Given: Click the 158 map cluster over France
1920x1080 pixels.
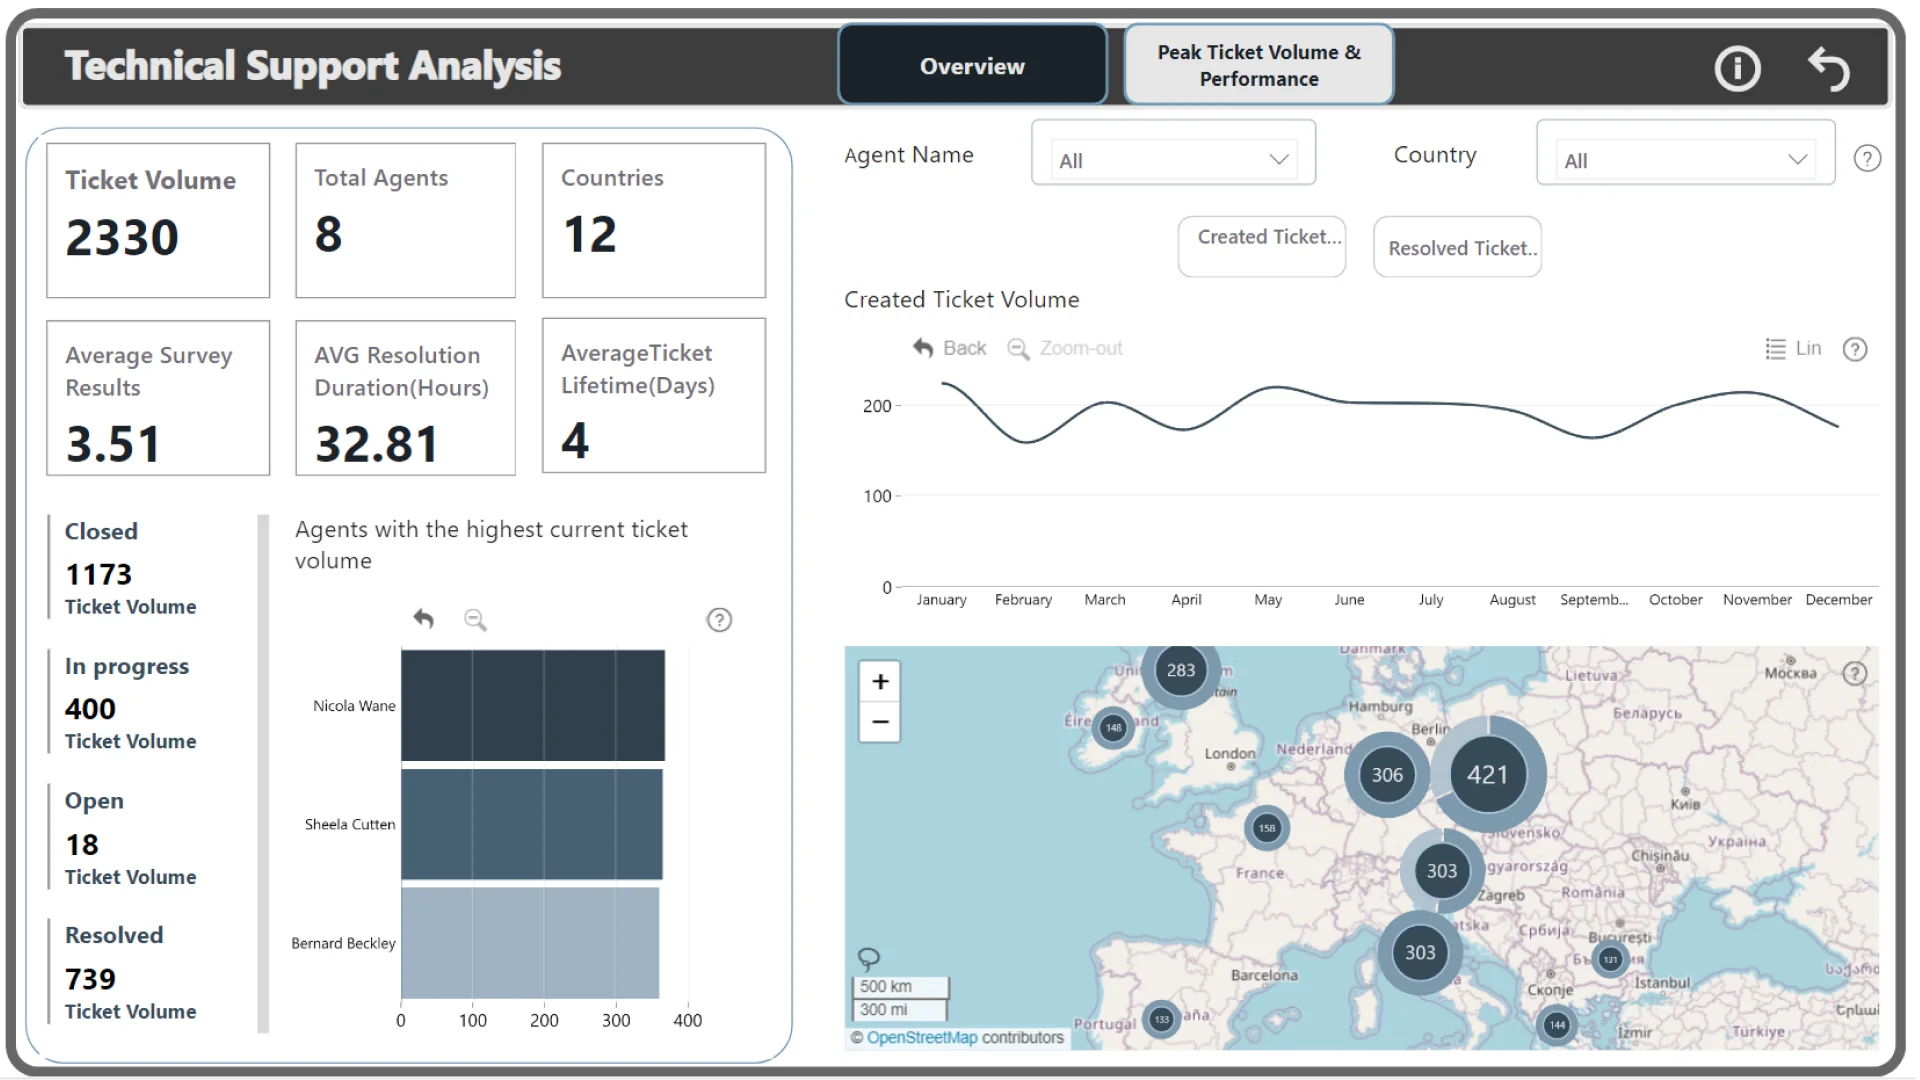Looking at the screenshot, I should (1267, 828).
